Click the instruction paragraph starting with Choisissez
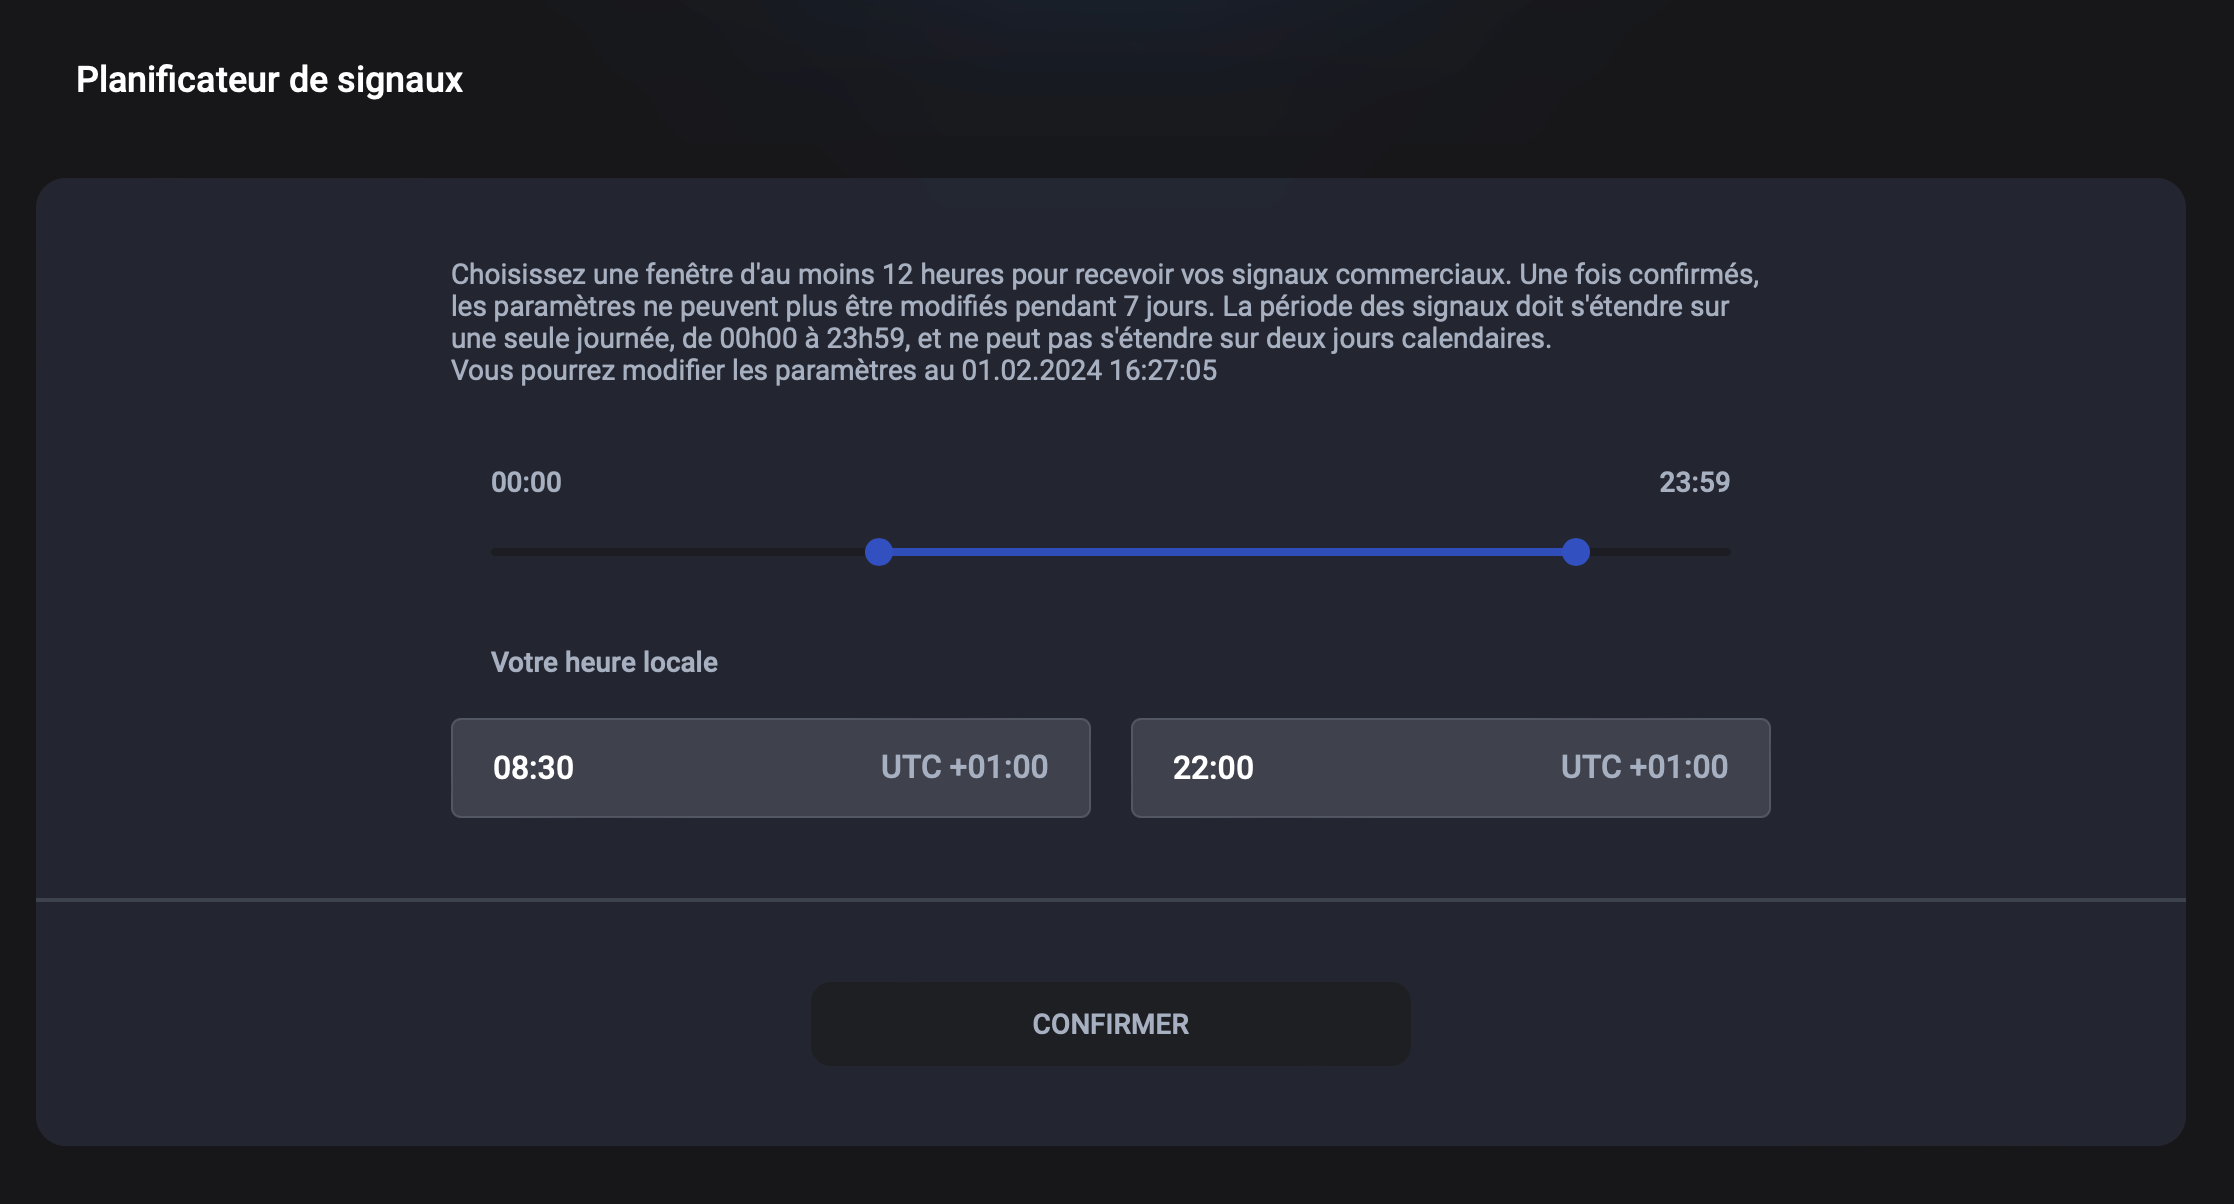Screen dimensions: 2234x1204 click(1105, 322)
